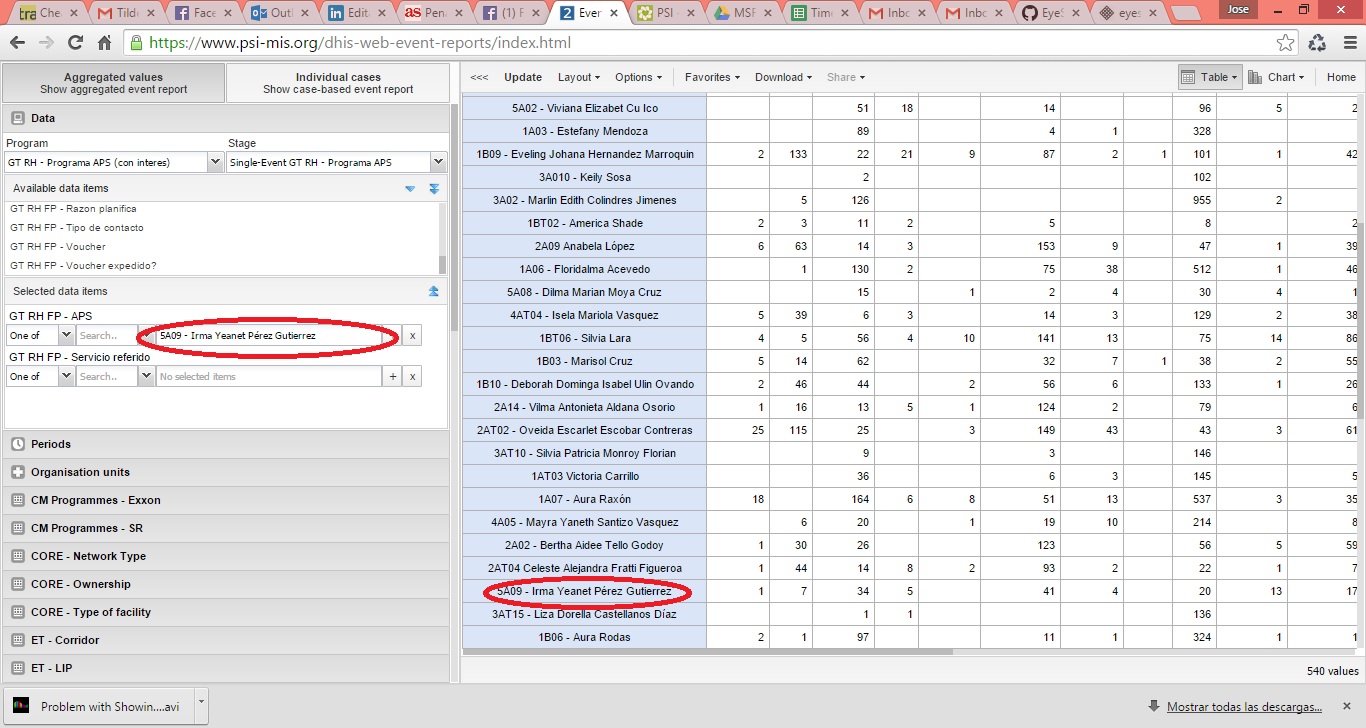The width and height of the screenshot is (1366, 728).
Task: Click the Home link in the toolbar
Action: click(1341, 77)
